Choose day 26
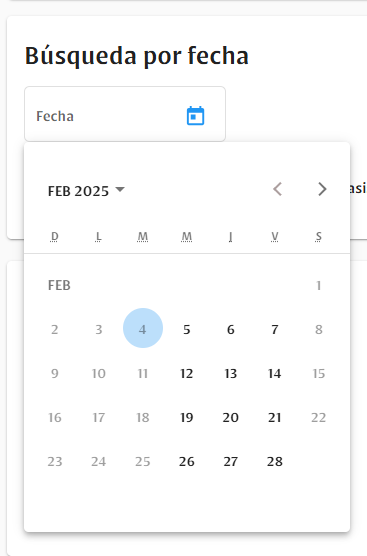The image size is (367, 556). point(187,461)
